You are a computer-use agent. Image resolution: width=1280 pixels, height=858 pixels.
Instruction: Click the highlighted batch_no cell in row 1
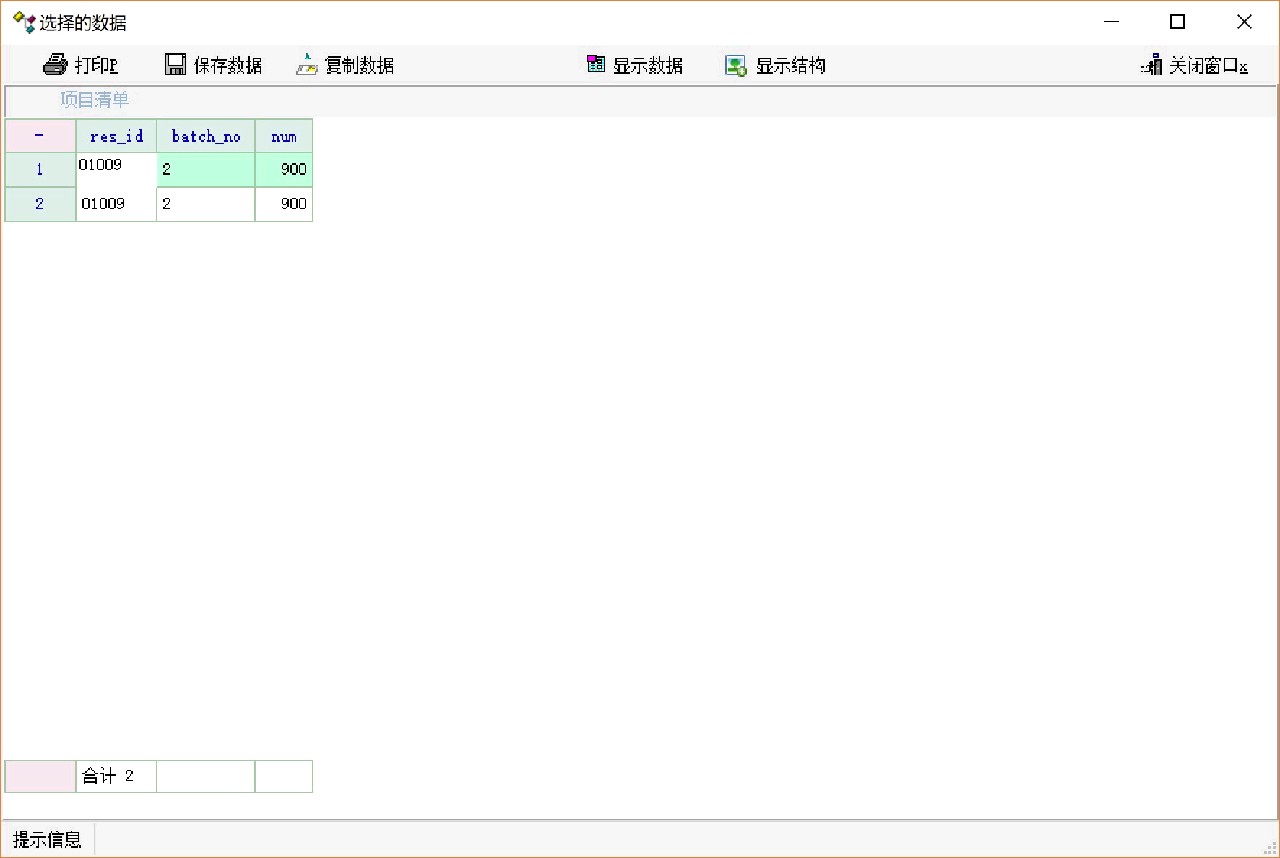[x=206, y=170]
